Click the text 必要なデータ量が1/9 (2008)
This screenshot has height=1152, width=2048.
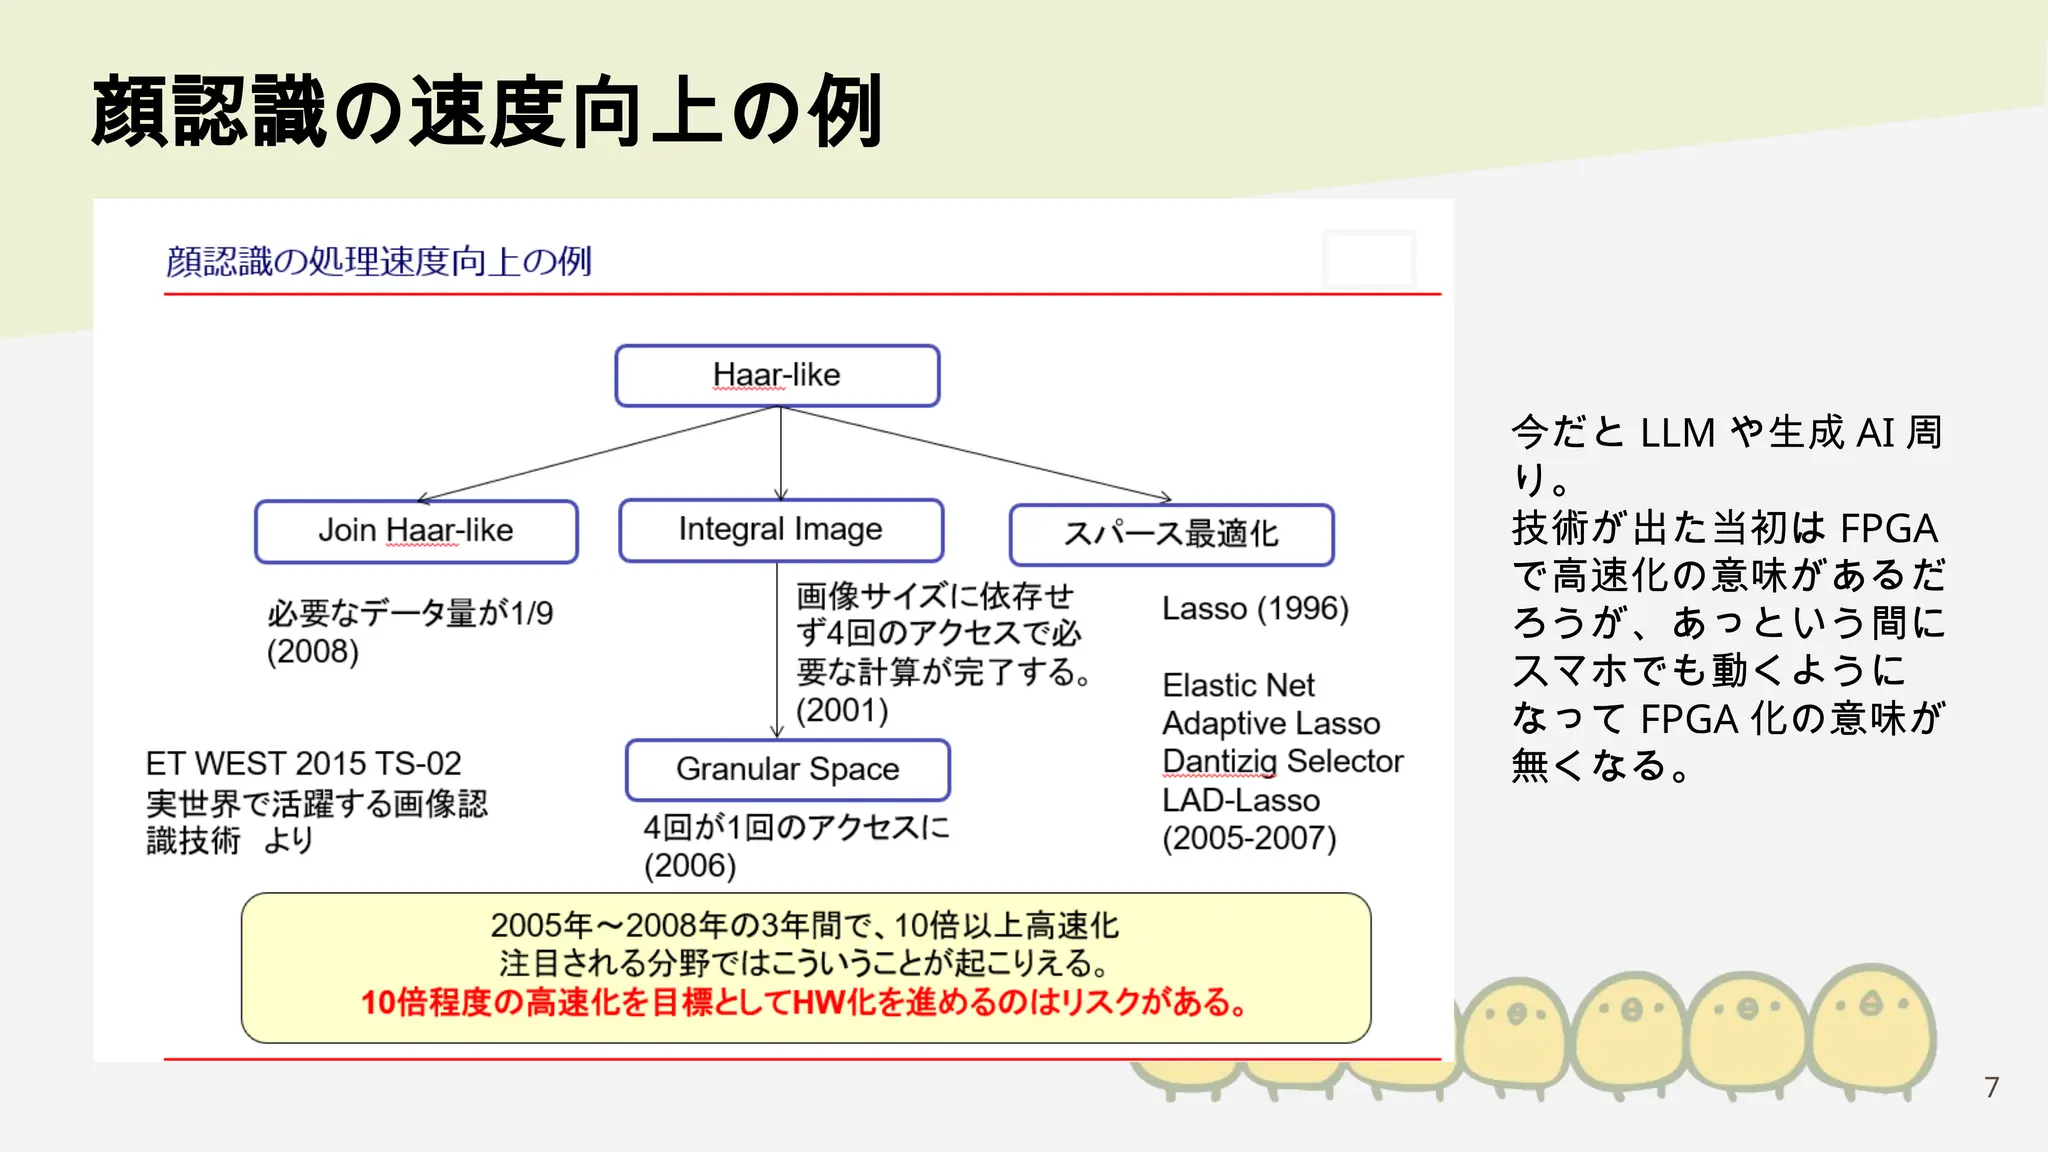click(x=410, y=632)
